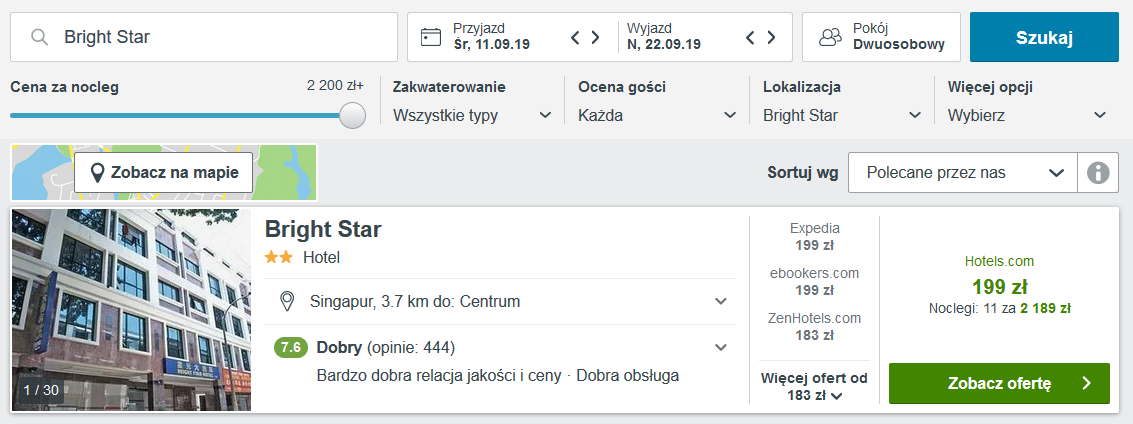
Task: Click the sorting info icon
Action: click(x=1098, y=173)
